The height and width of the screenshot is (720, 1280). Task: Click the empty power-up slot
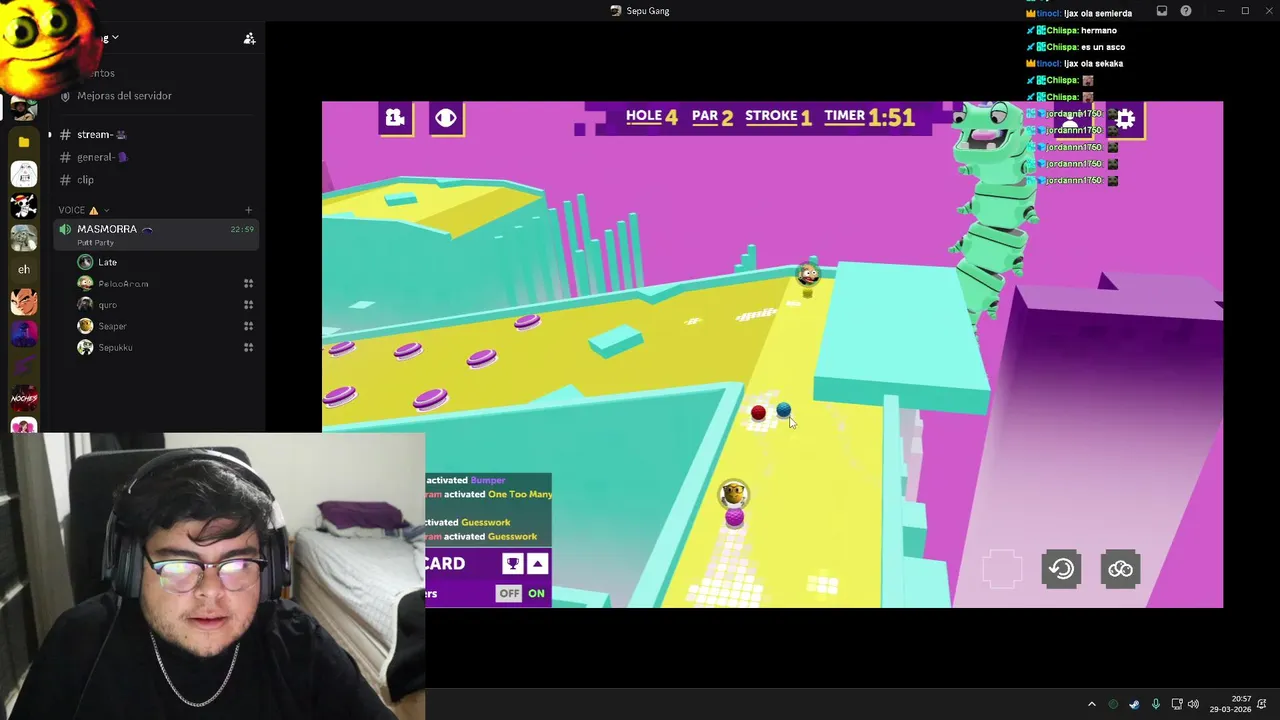(1002, 569)
